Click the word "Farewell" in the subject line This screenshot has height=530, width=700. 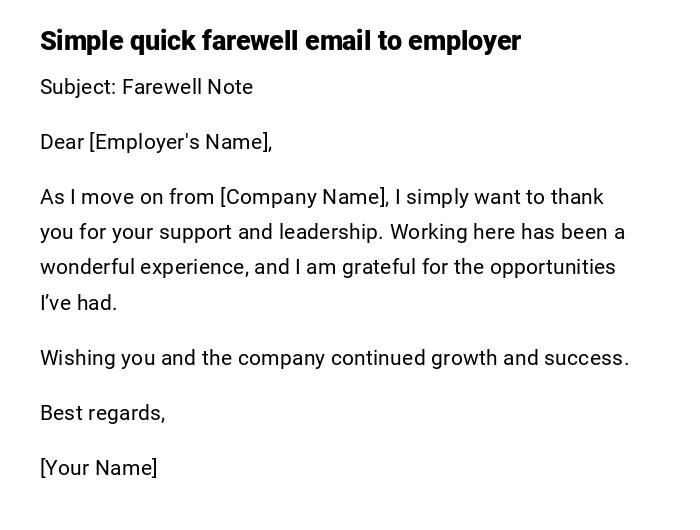162,87
